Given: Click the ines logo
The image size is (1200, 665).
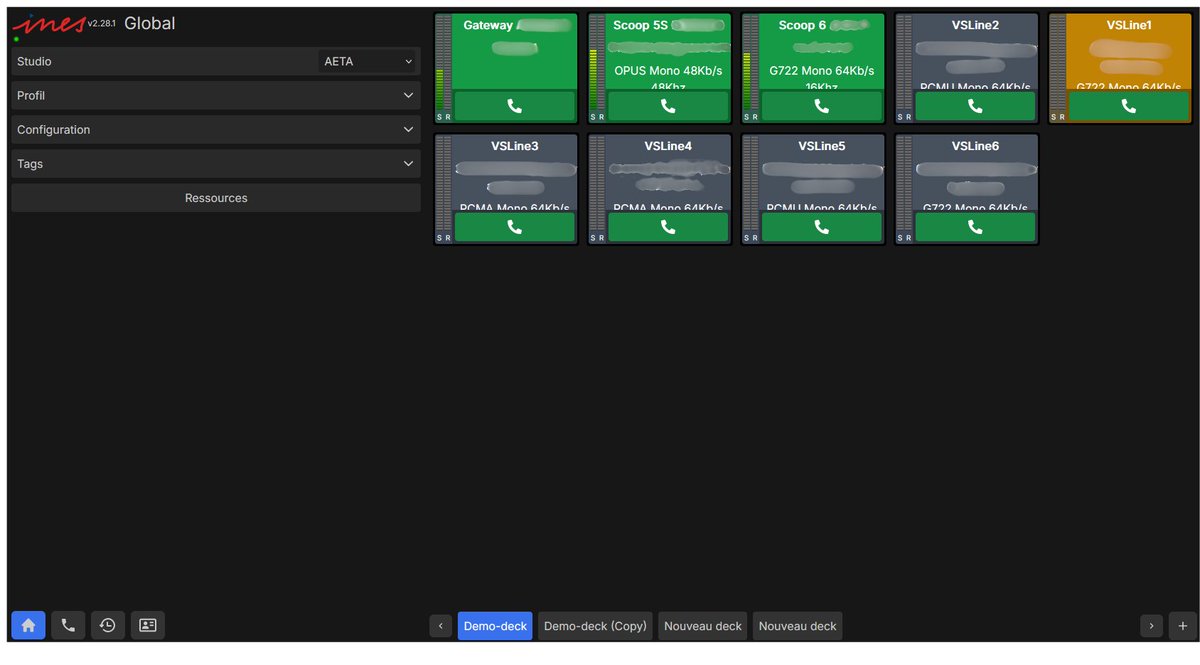Looking at the screenshot, I should (x=48, y=25).
